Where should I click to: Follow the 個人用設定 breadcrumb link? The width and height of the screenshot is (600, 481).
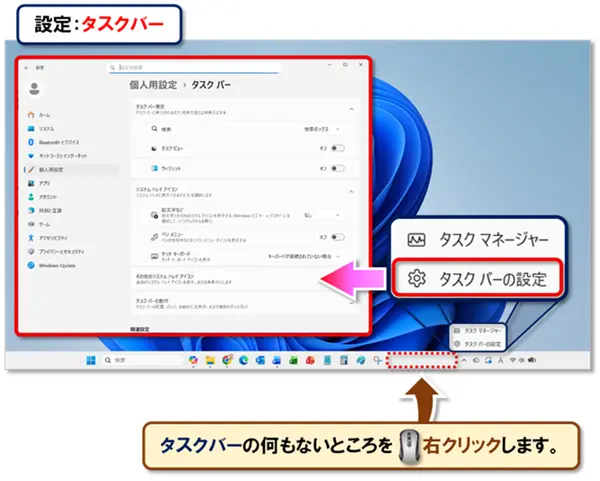tap(153, 85)
